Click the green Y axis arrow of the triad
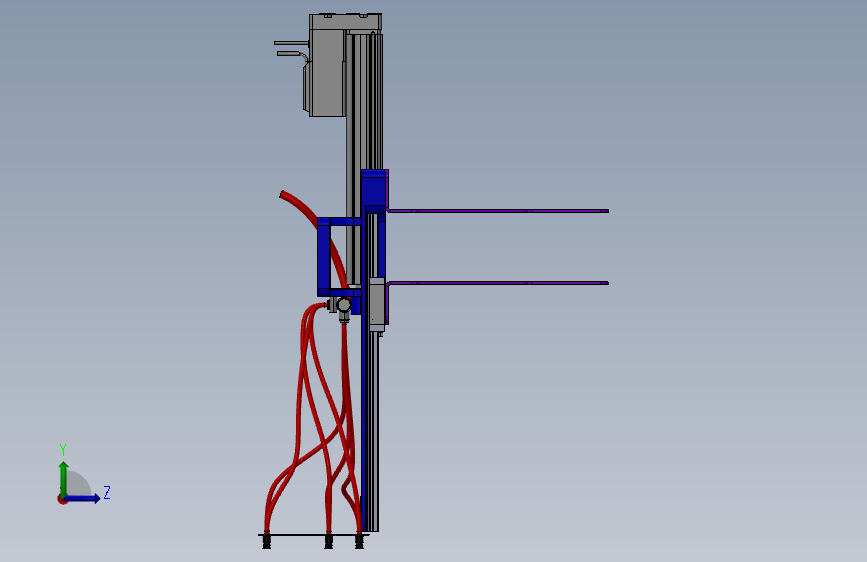 (64, 478)
